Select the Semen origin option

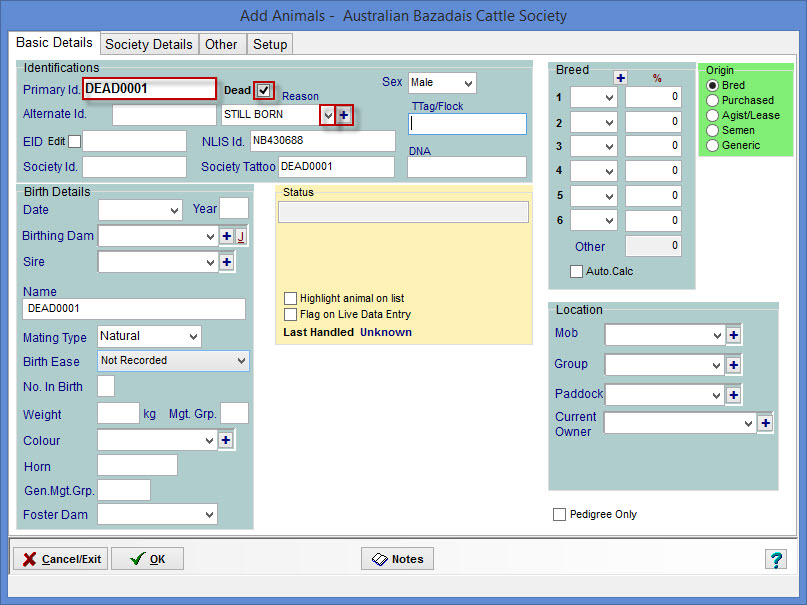(712, 130)
